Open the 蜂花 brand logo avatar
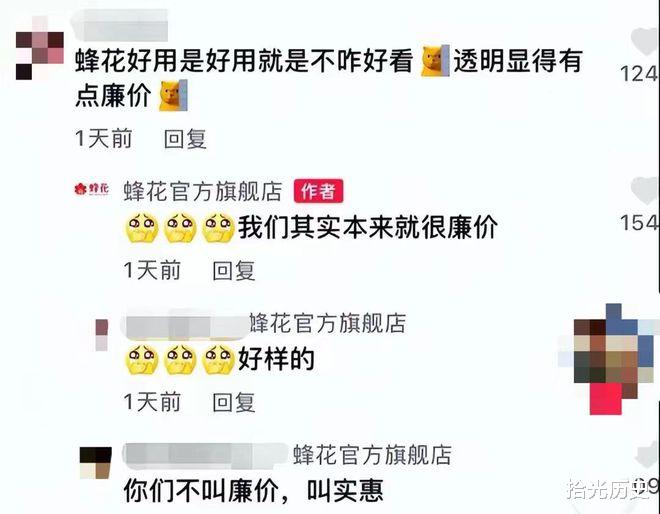The height and width of the screenshot is (514, 660). pos(92,189)
